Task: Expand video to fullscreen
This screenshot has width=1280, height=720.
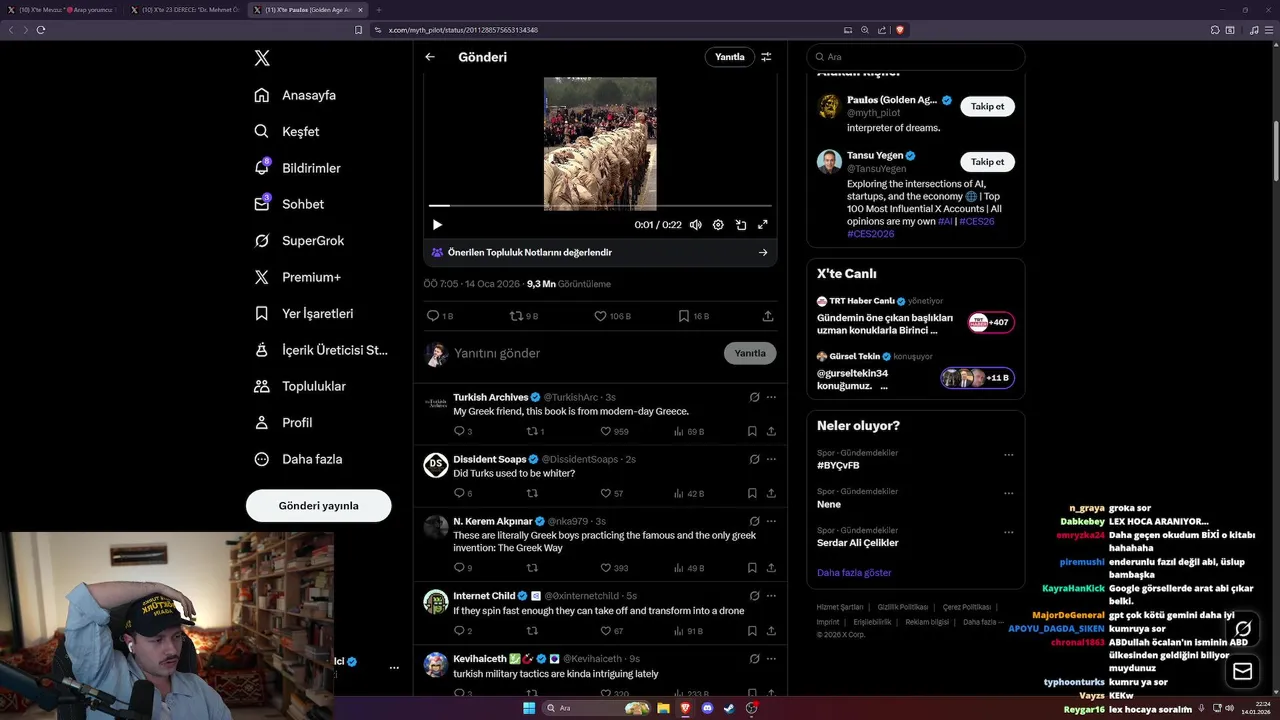Action: (763, 225)
